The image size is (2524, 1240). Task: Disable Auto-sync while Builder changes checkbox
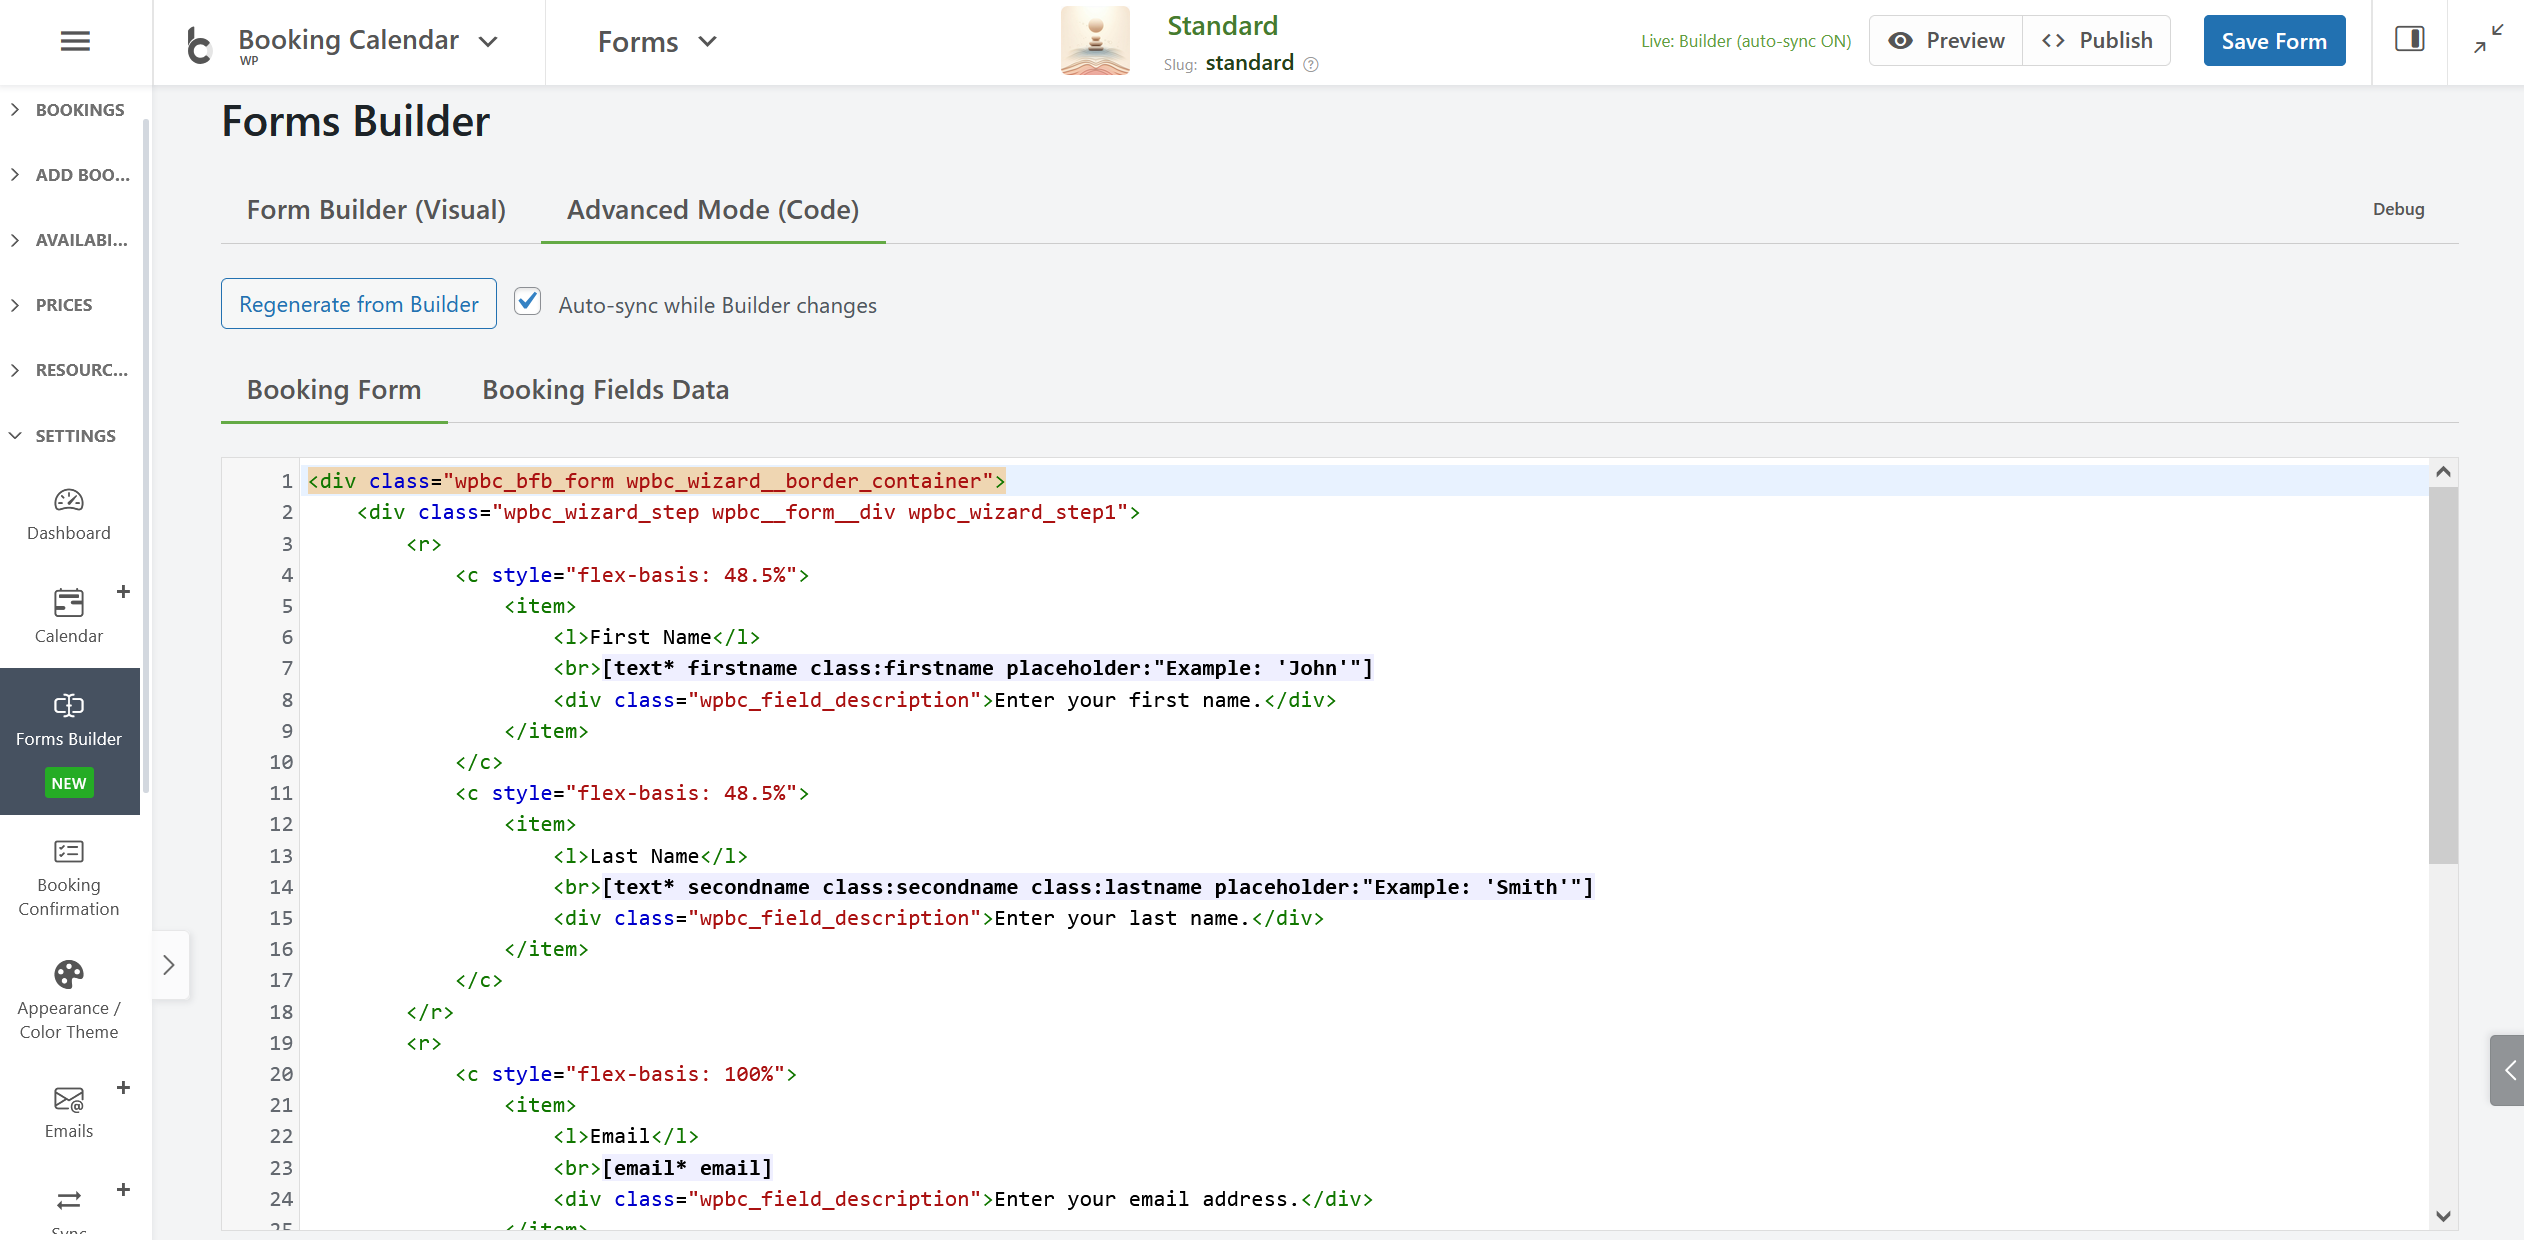(528, 302)
